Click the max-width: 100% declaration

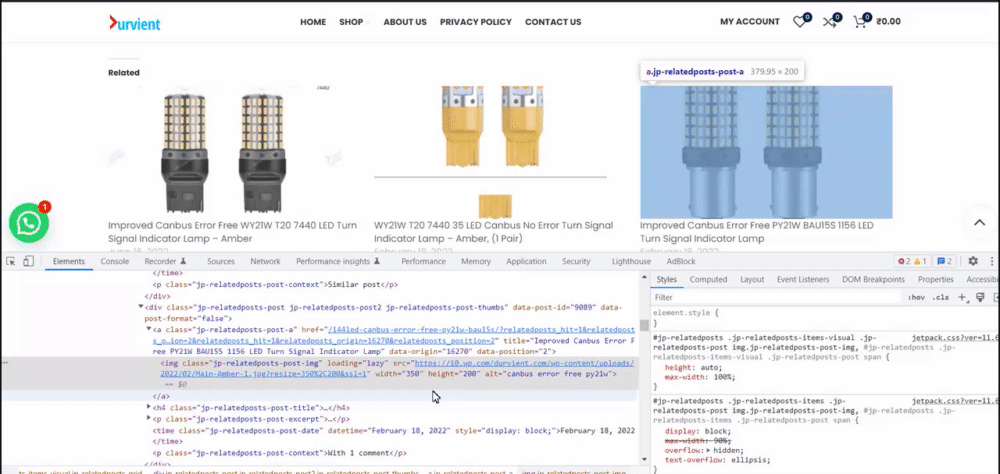[700, 378]
